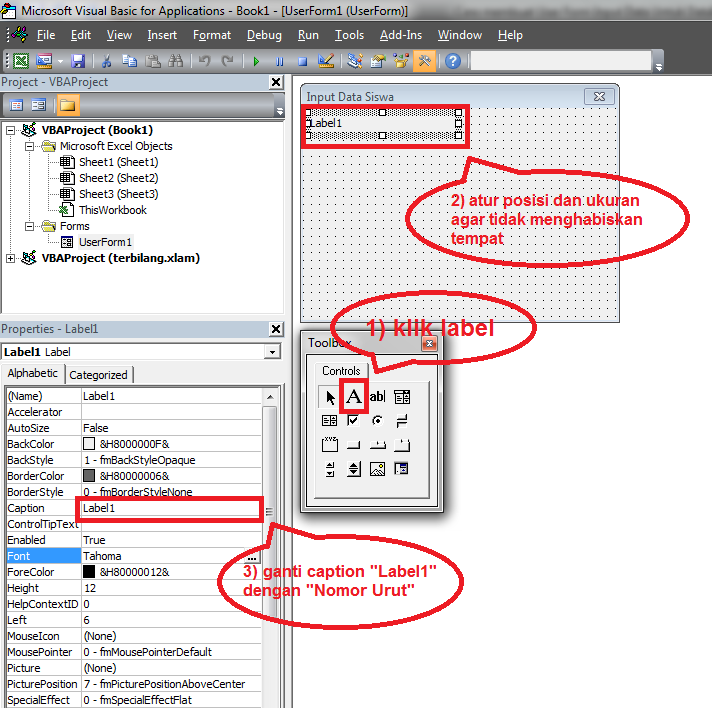Viewport: 712px width, 708px height.
Task: Collapse the Forms folder node
Action: click(x=29, y=226)
